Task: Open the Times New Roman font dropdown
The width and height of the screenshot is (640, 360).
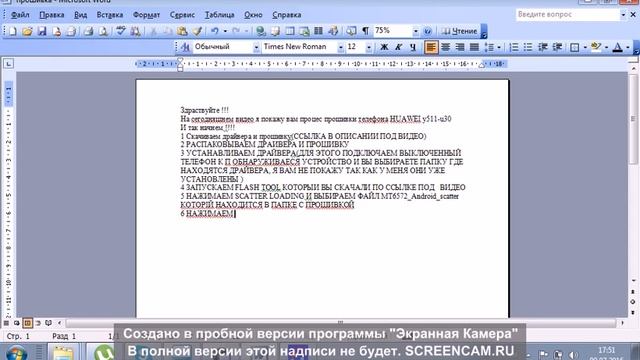Action: (340, 47)
